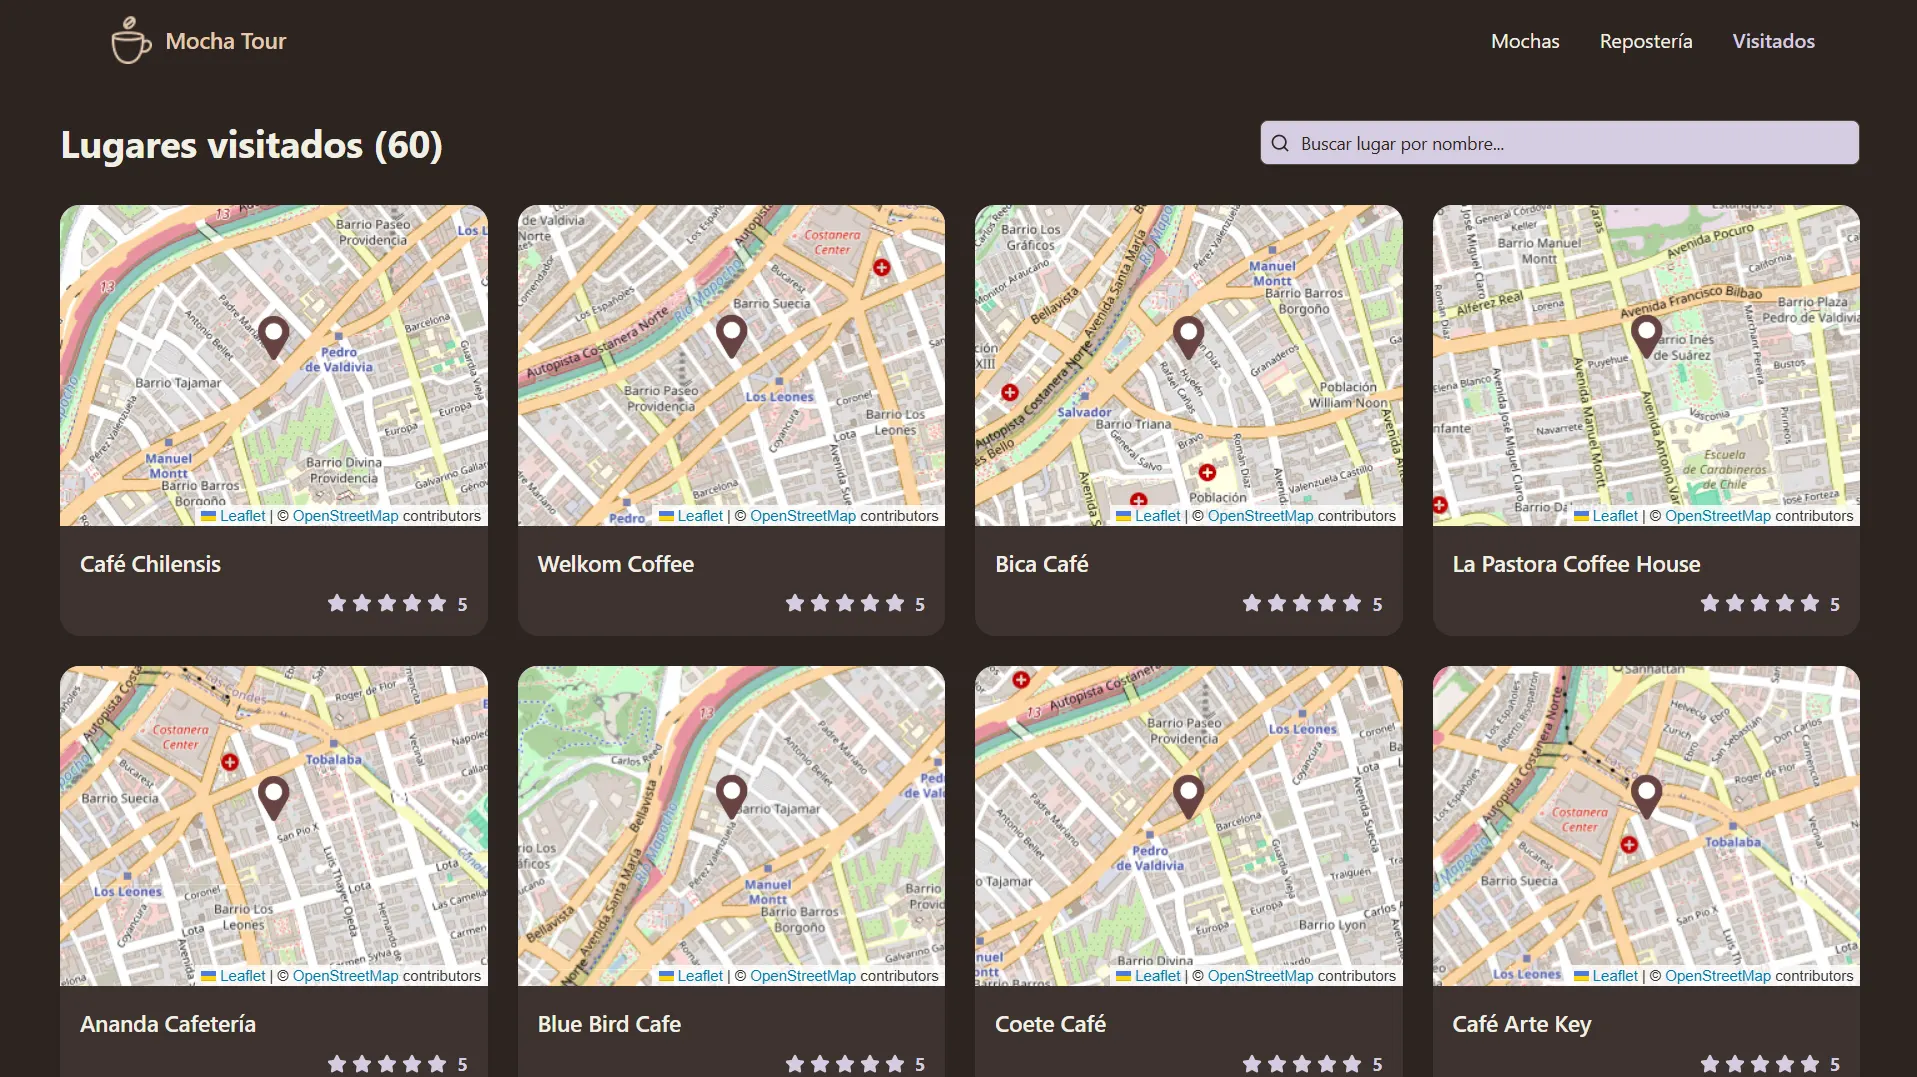The image size is (1917, 1077).
Task: Click OpenStreetMap link on Ananda Cafetería map
Action: click(x=345, y=976)
